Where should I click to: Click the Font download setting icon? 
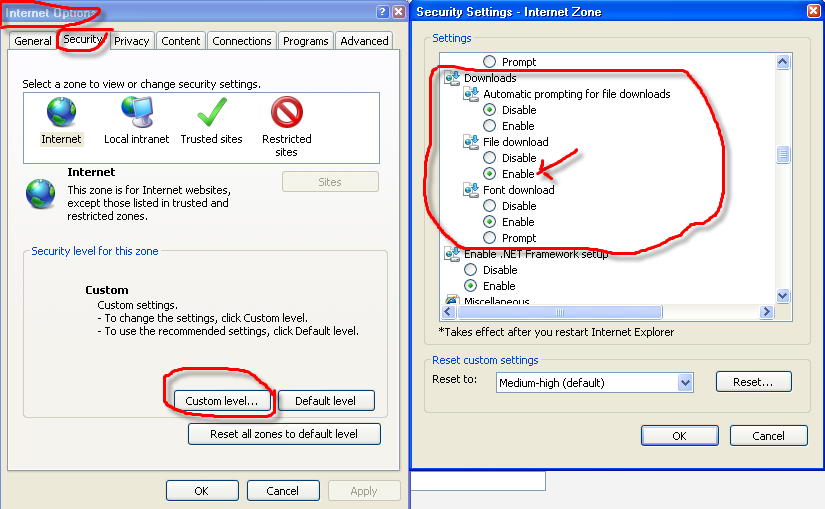[x=471, y=189]
